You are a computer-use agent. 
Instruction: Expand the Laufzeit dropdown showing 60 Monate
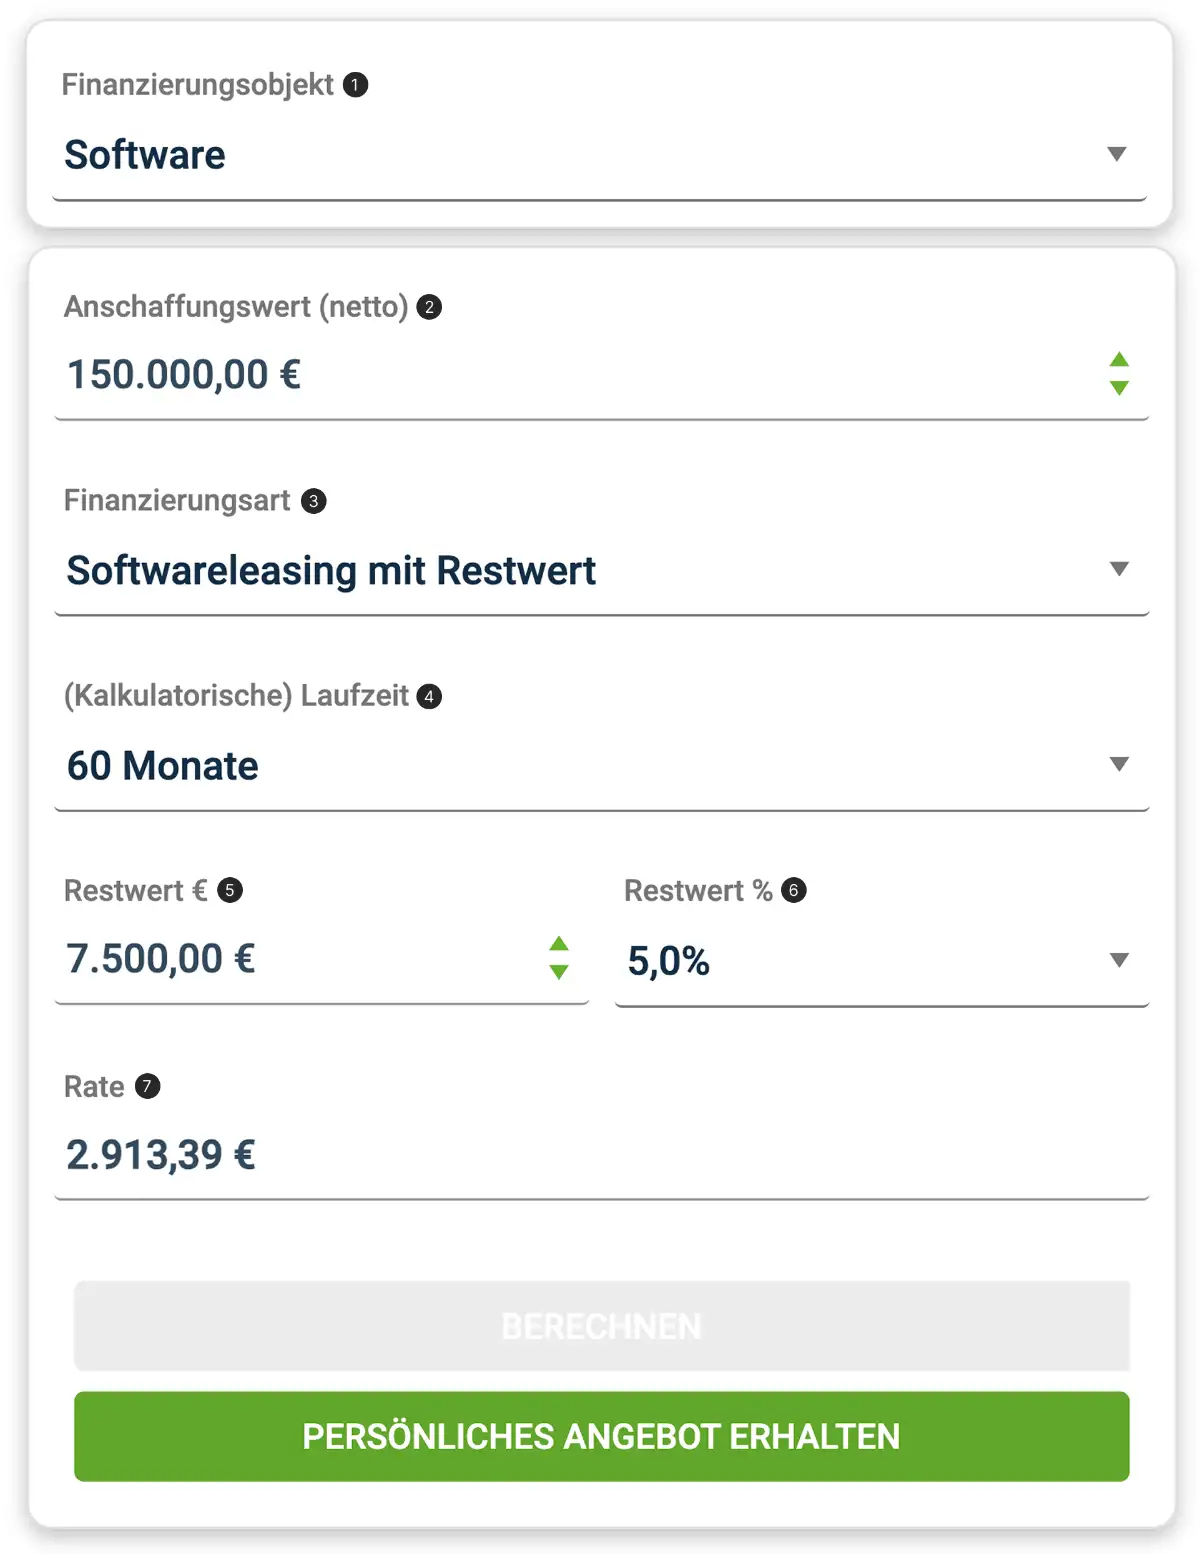coord(1120,765)
